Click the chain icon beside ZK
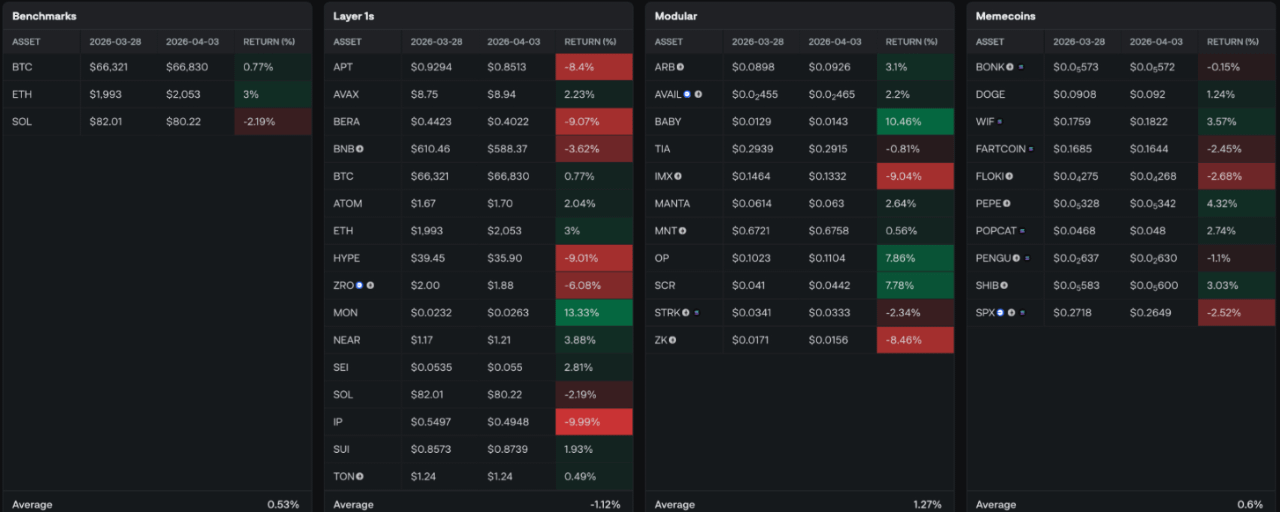Viewport: 1280px width, 512px height. (672, 340)
